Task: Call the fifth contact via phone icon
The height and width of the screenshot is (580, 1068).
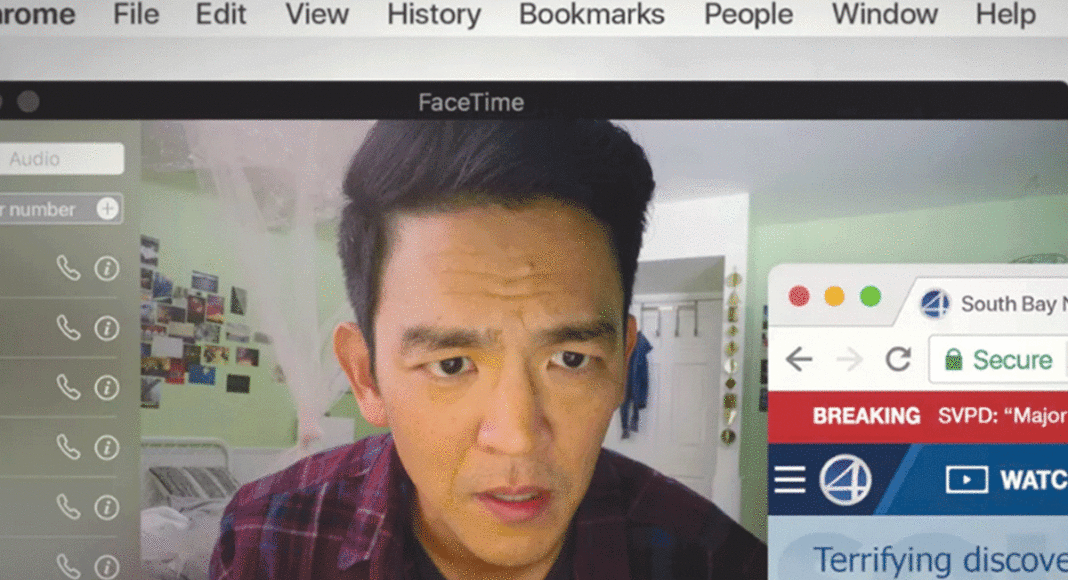Action: pos(68,506)
